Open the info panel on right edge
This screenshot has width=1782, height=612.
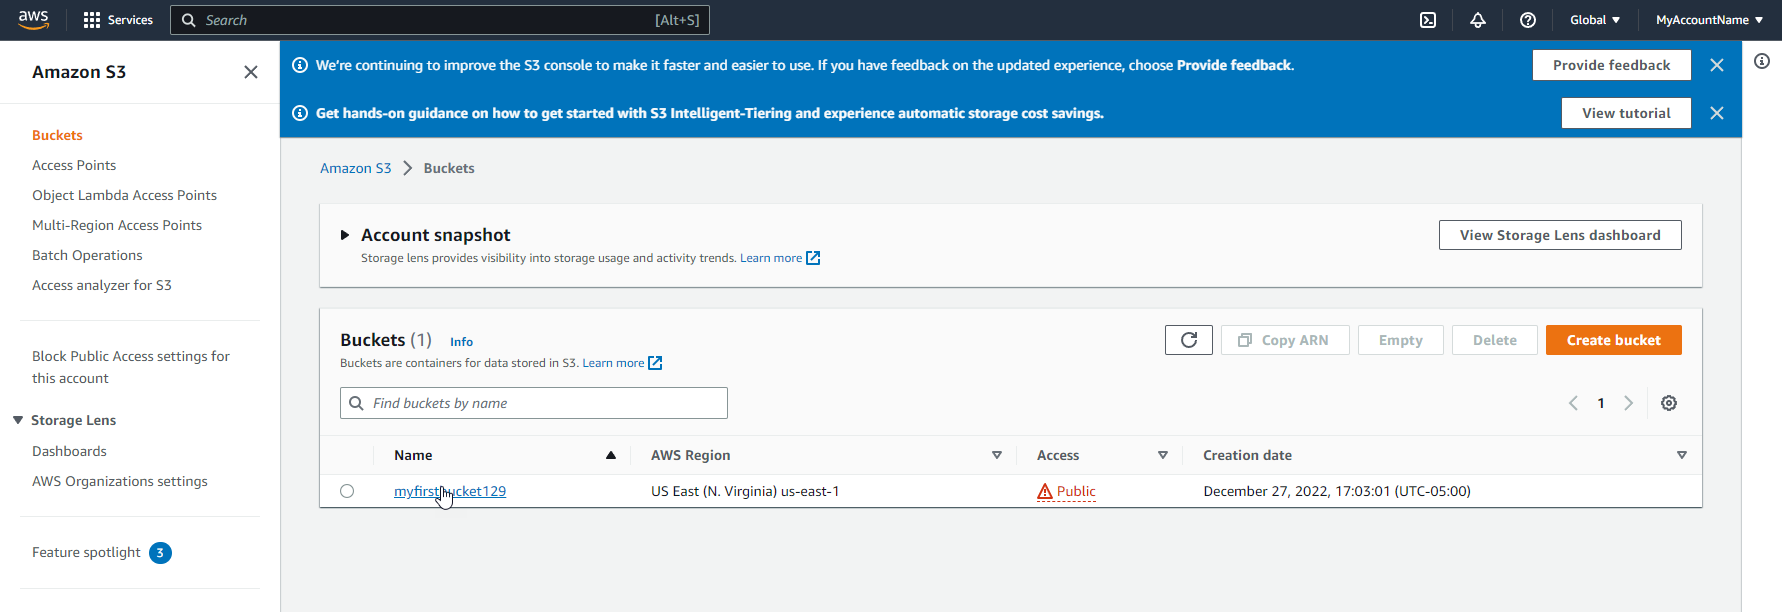1761,61
